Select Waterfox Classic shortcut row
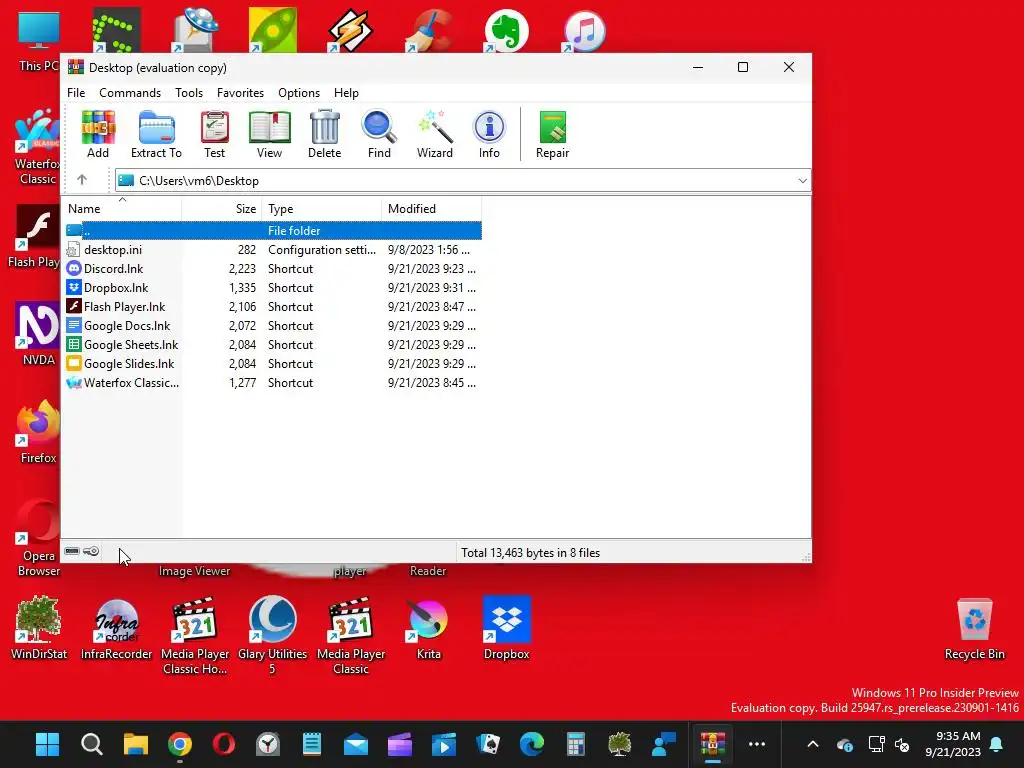The width and height of the screenshot is (1024, 768). 272,382
